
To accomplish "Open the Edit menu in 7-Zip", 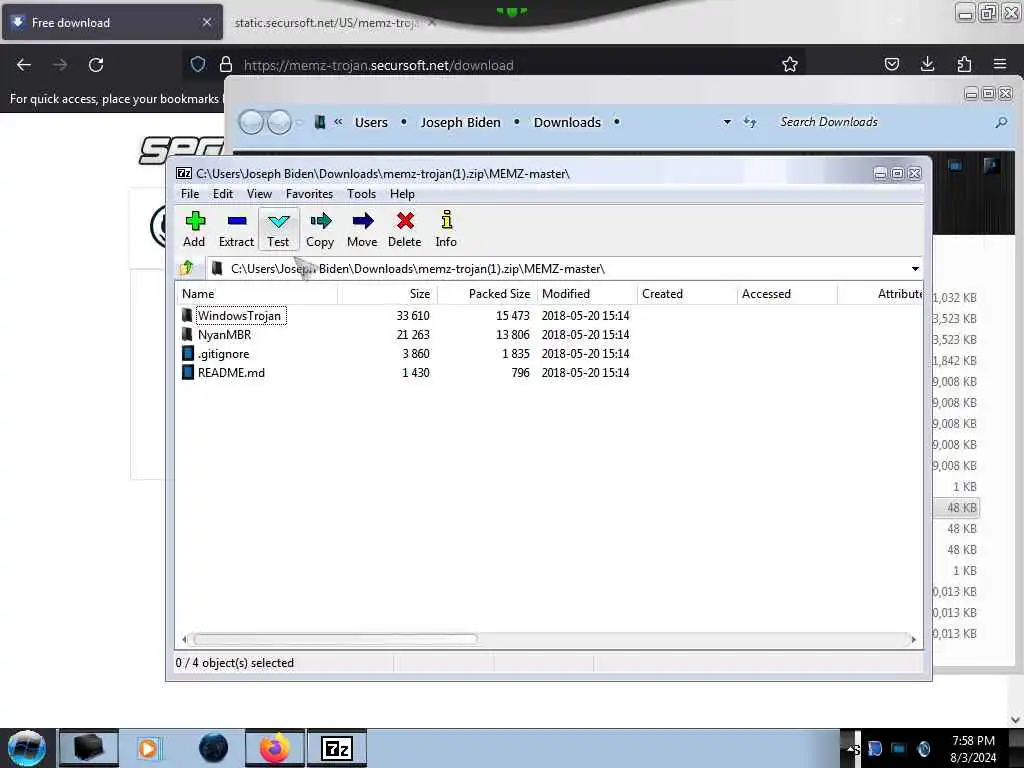I will pos(223,194).
